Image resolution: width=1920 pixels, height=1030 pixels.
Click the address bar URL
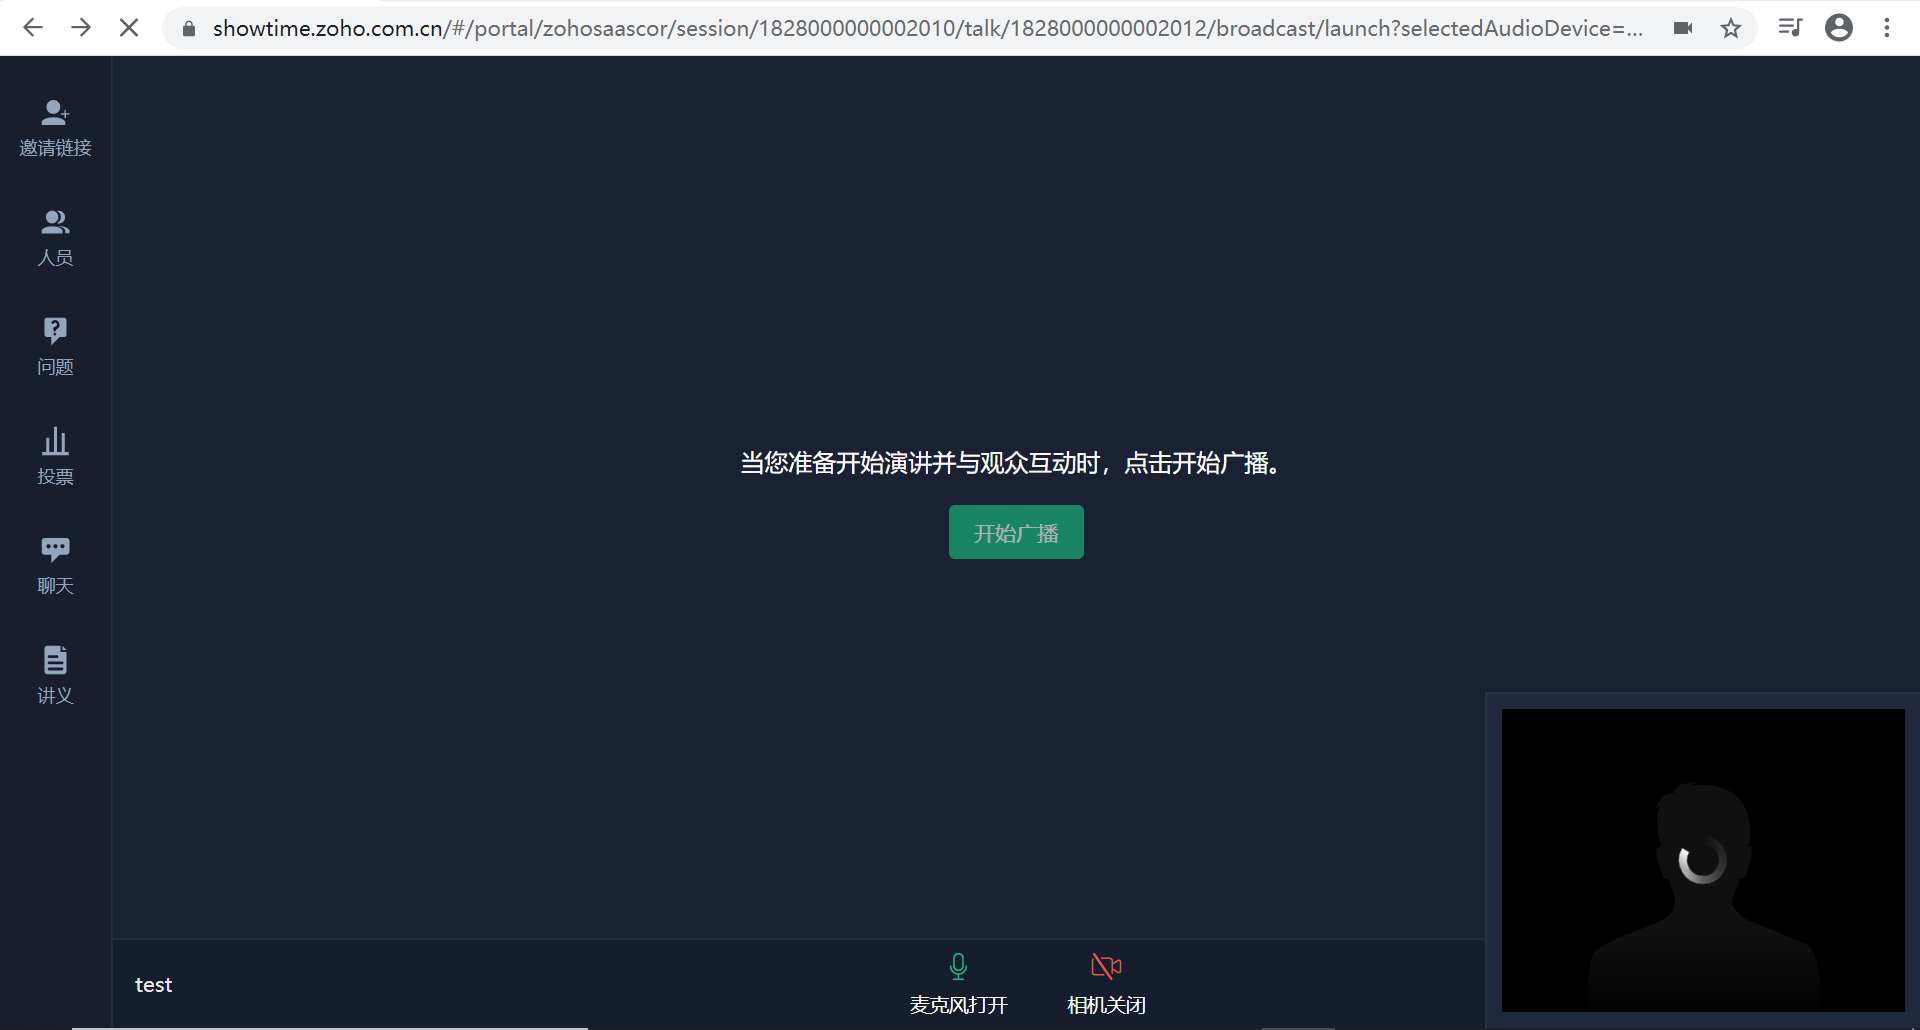927,29
